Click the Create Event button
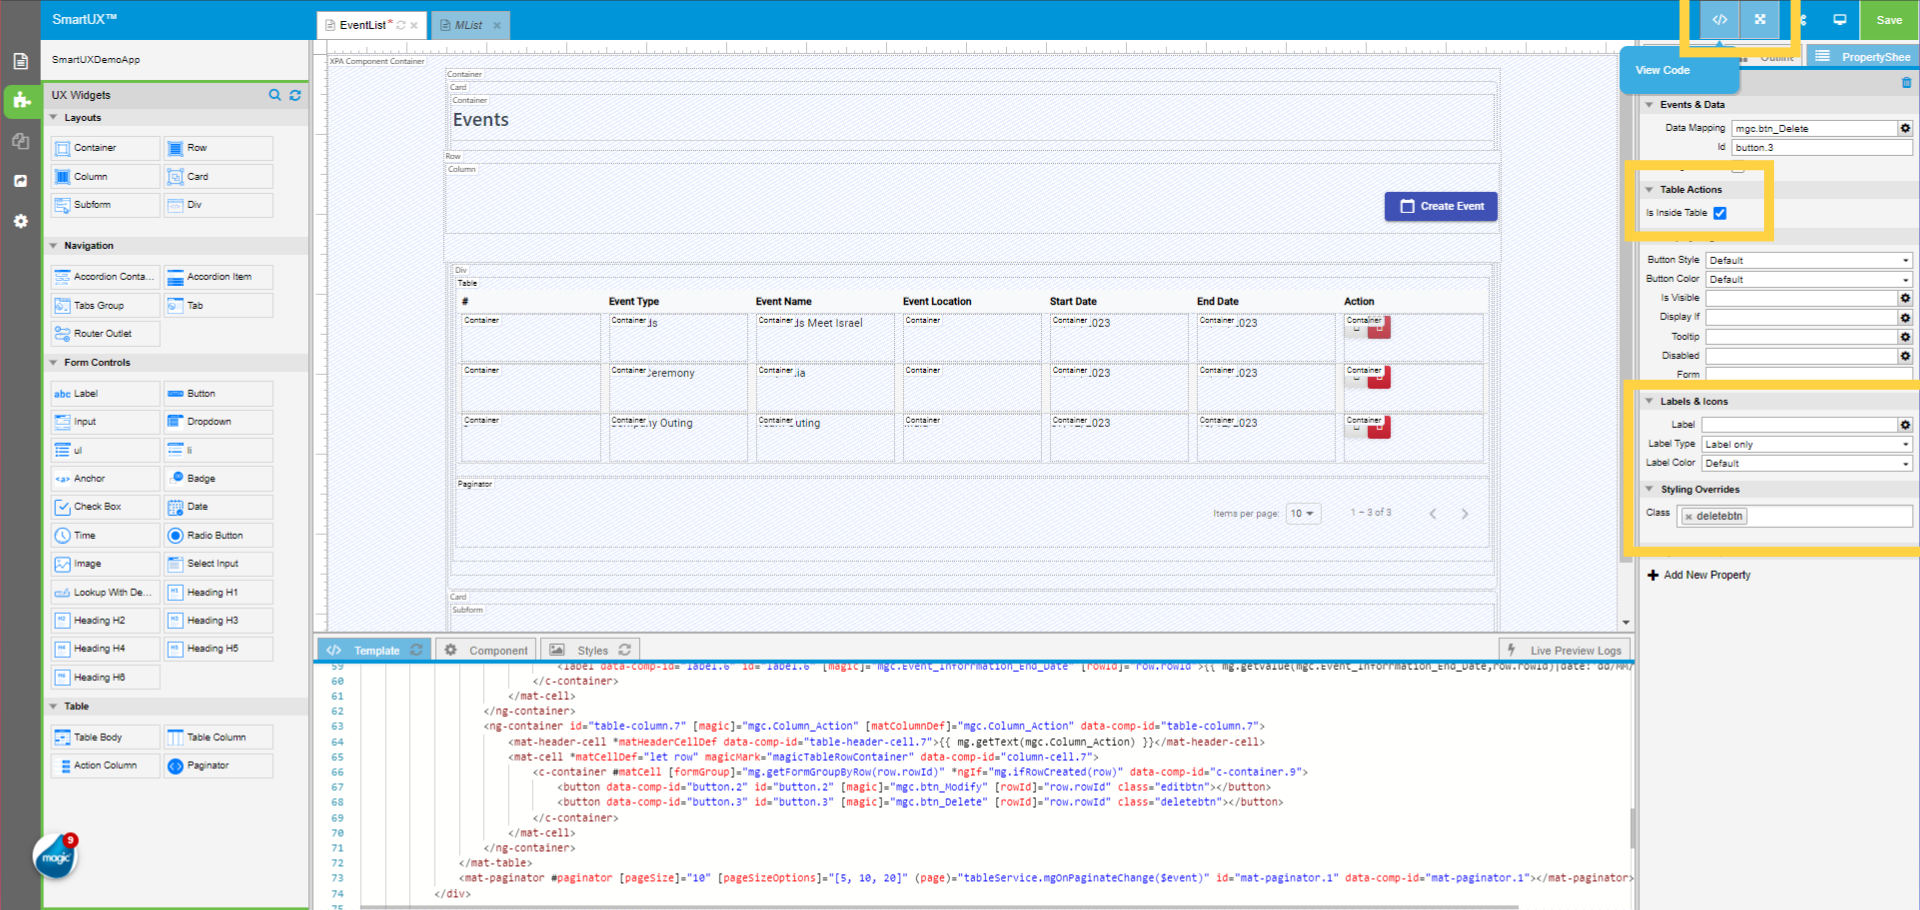Screen dimensions: 1920x910 click(1440, 206)
